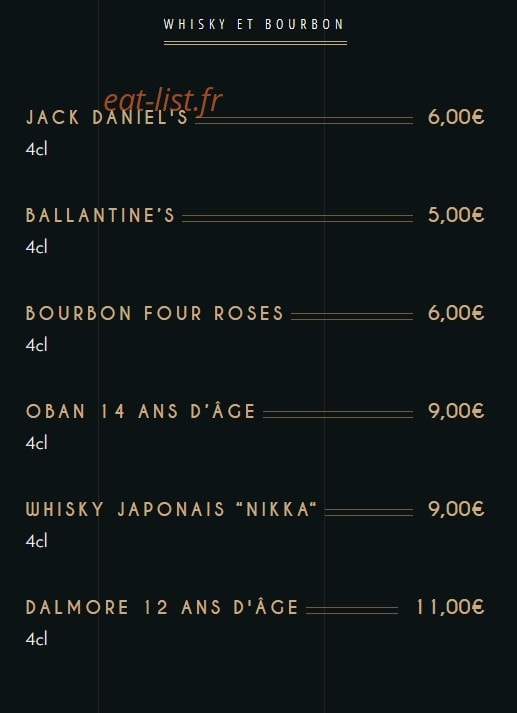Image resolution: width=517 pixels, height=713 pixels.
Task: Click the 4cl label under Ballantine's
Action: pos(36,247)
